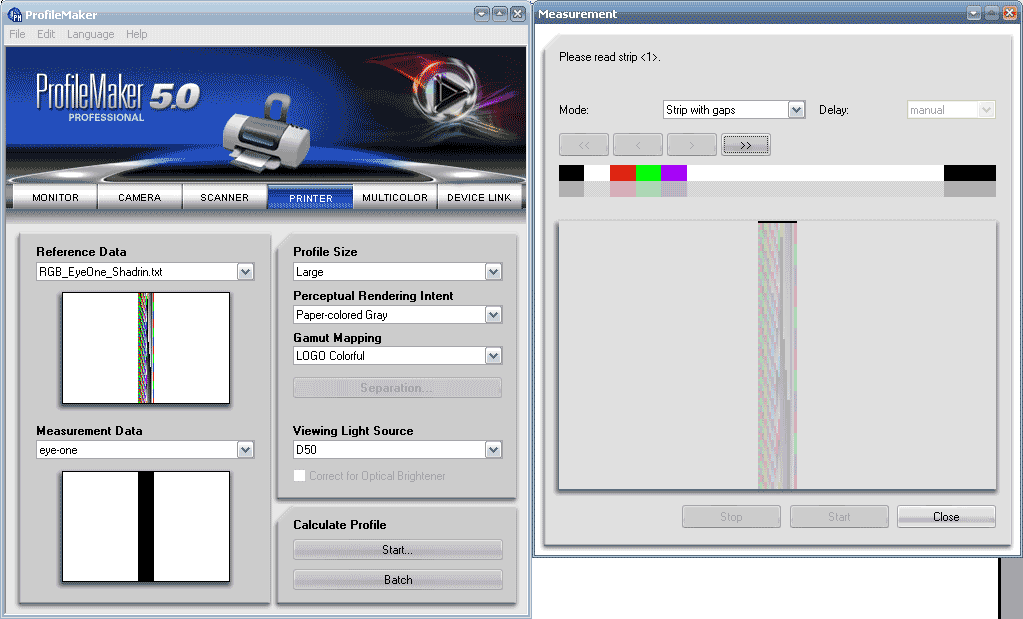Open the Reference Data dropdown

245,272
